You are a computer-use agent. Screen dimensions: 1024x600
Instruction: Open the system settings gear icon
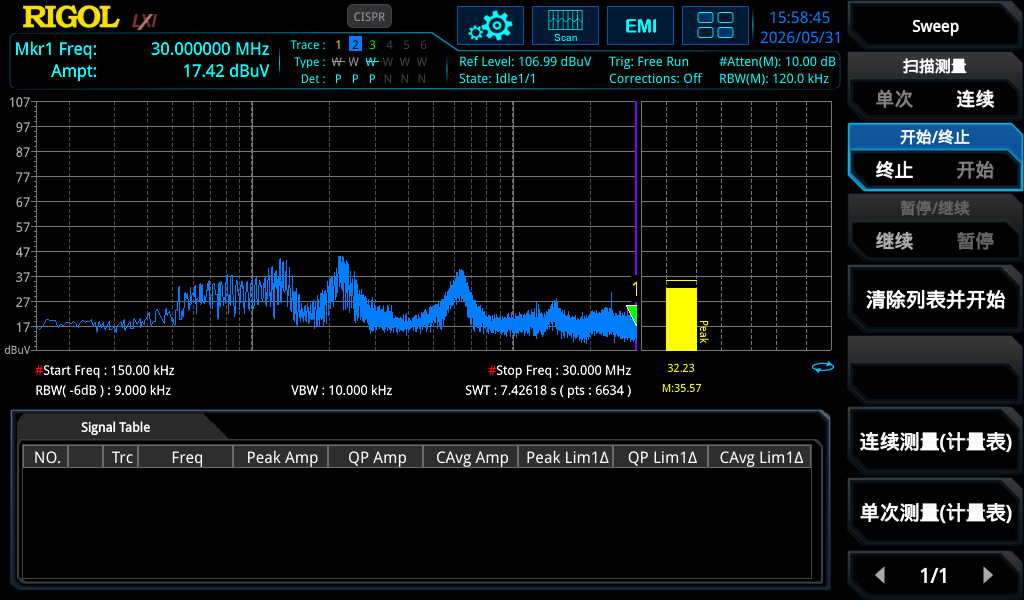click(490, 26)
